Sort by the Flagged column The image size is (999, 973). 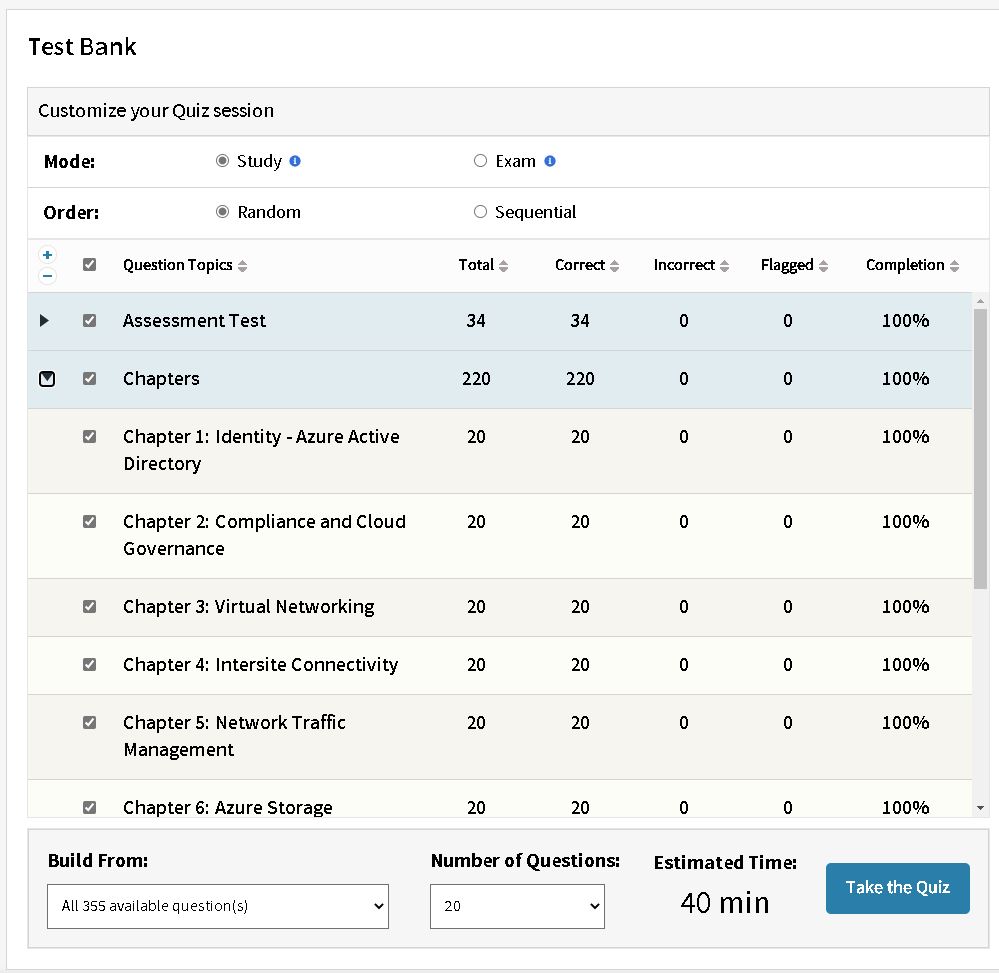pyautogui.click(x=823, y=266)
